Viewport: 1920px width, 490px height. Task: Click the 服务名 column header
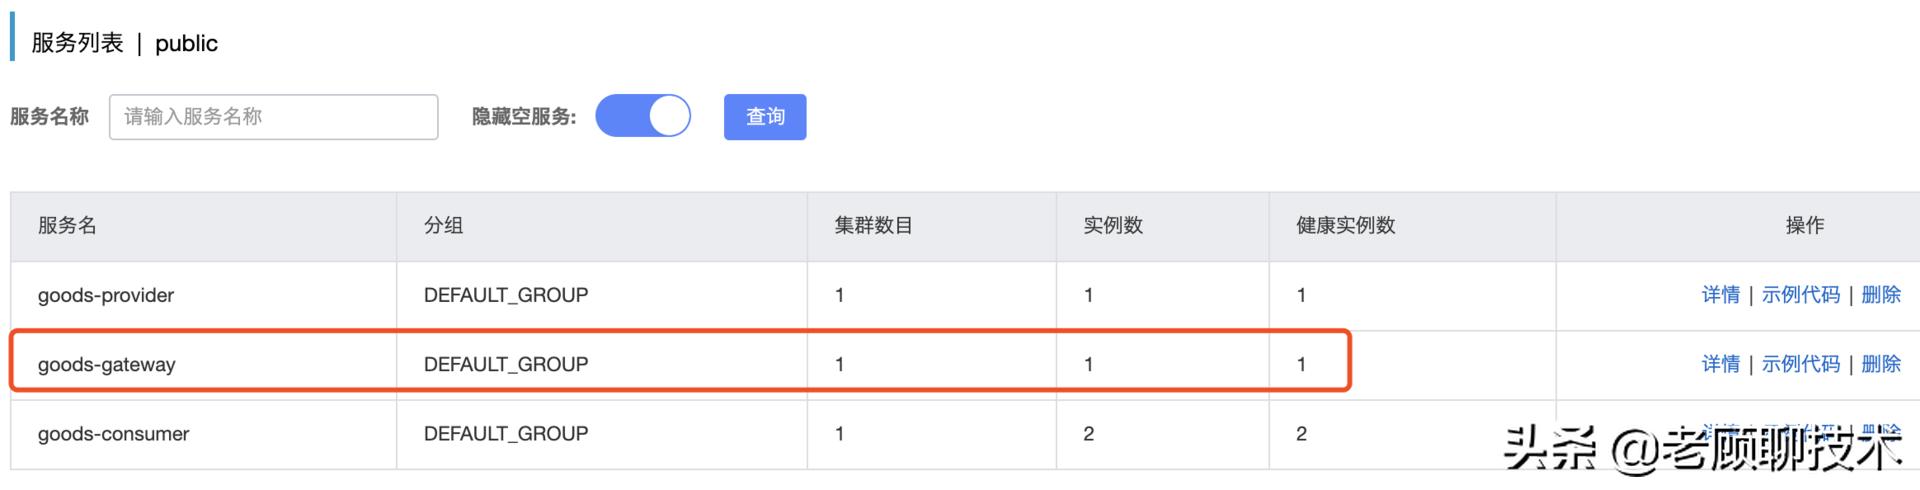tap(67, 226)
